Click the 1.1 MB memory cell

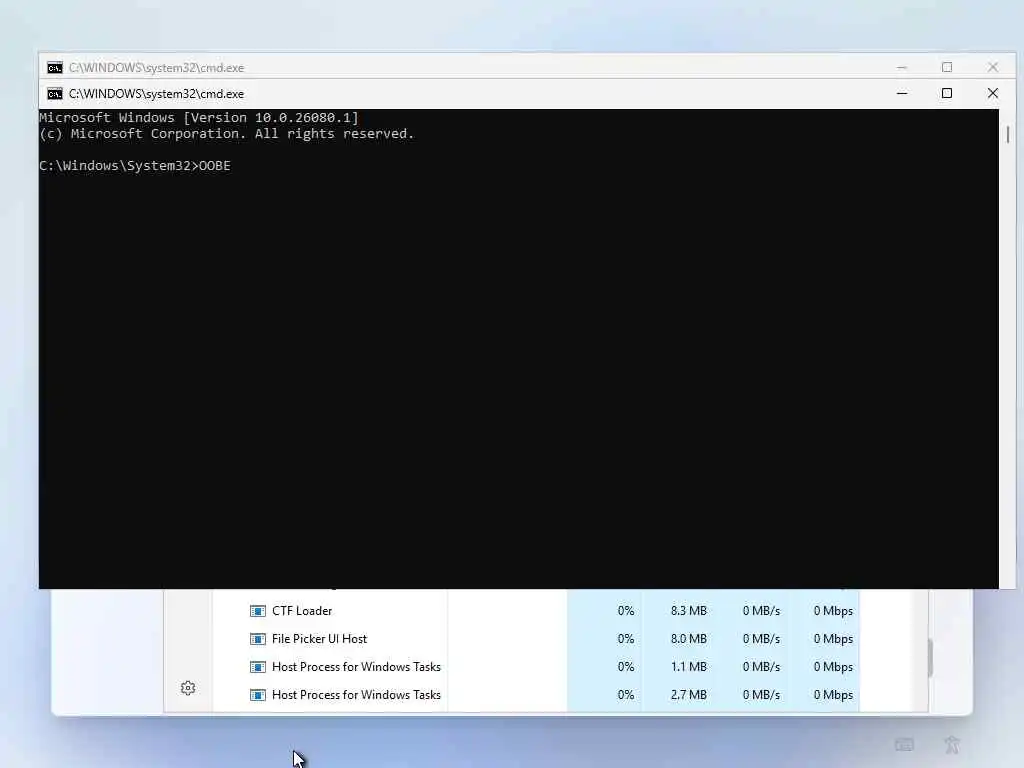[x=688, y=667]
